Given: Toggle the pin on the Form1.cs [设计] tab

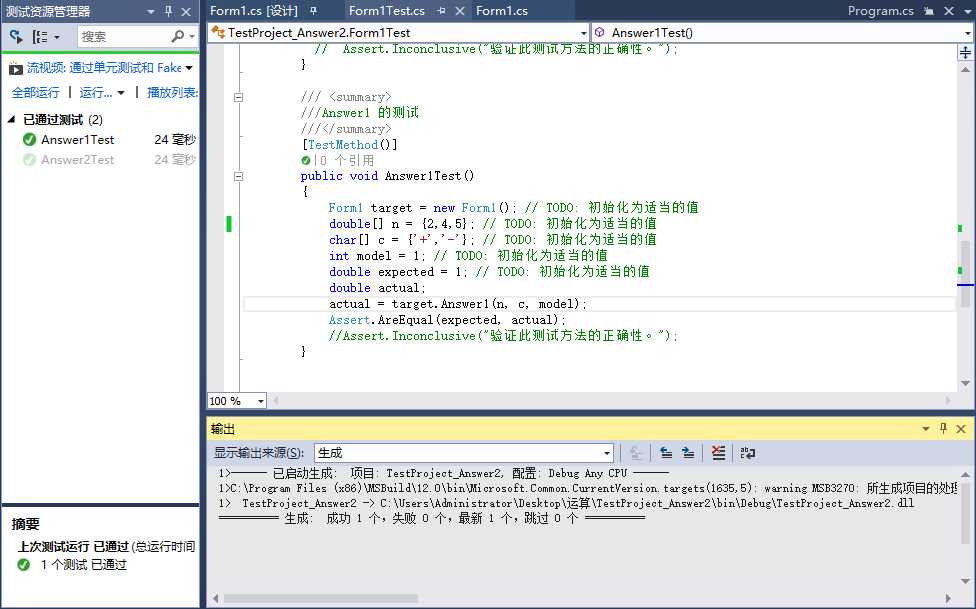Looking at the screenshot, I should pos(314,11).
